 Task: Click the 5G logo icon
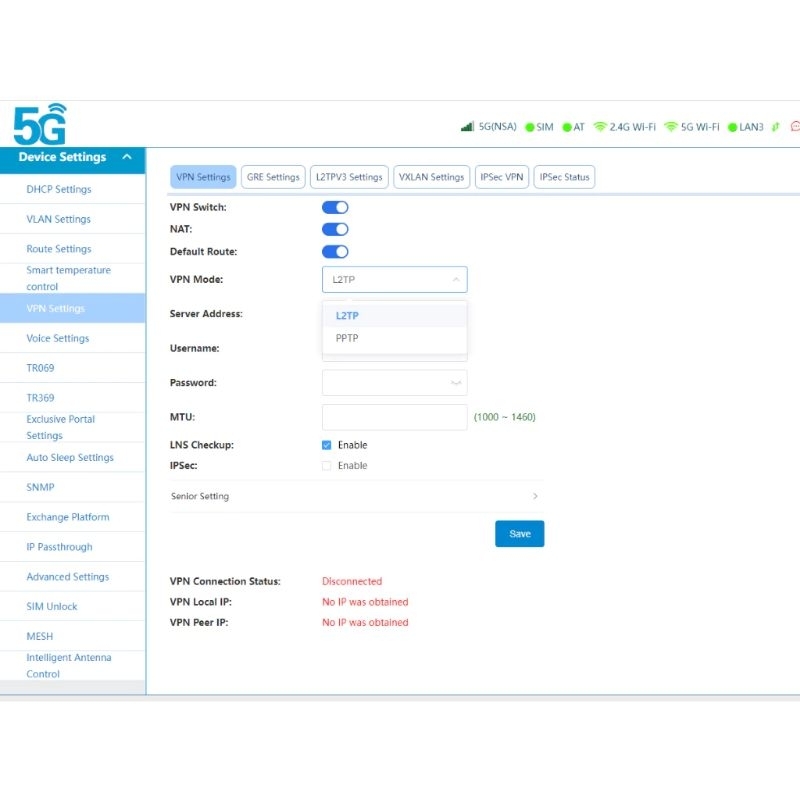tap(40, 125)
